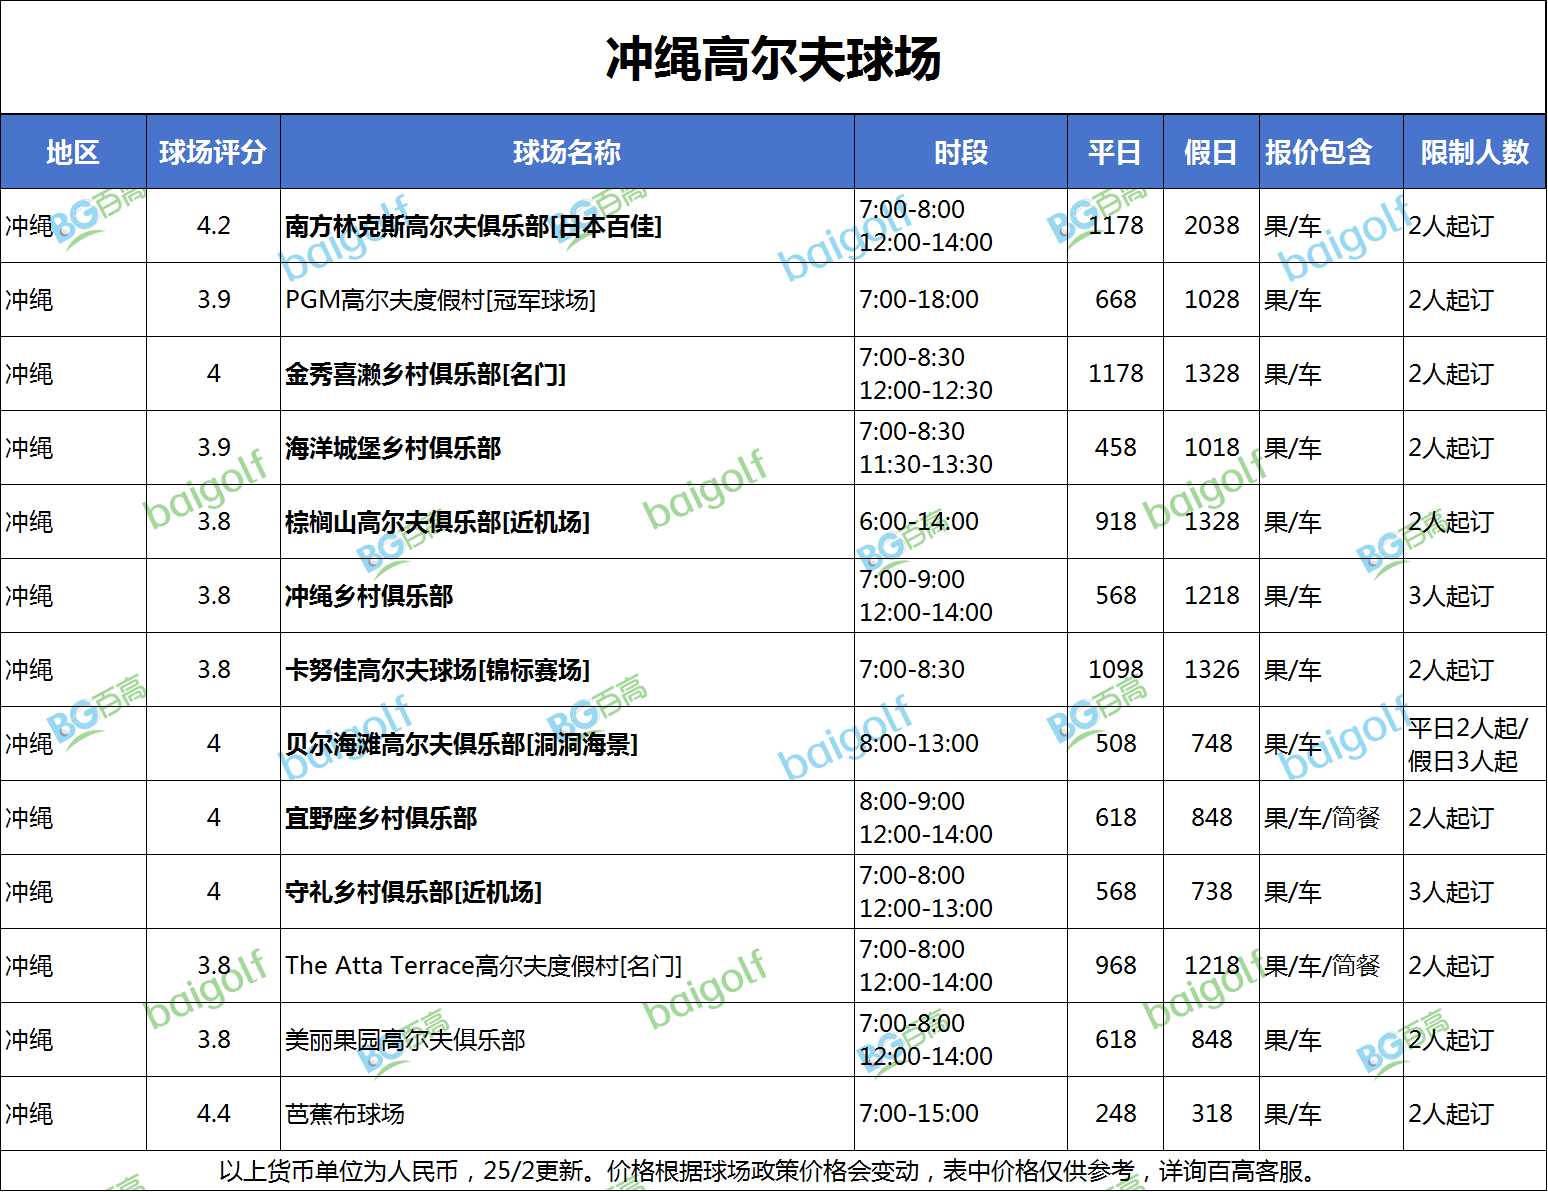Select the 地区 header cell
This screenshot has width=1548, height=1192.
coord(73,152)
